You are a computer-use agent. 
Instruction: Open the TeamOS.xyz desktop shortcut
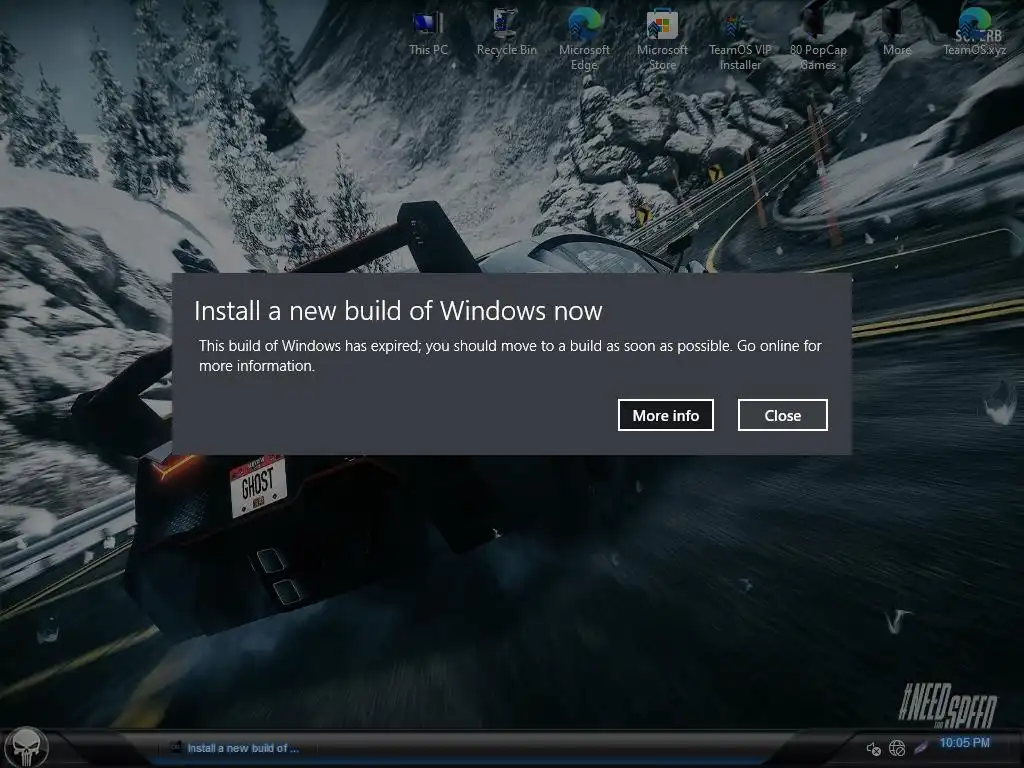pyautogui.click(x=974, y=33)
